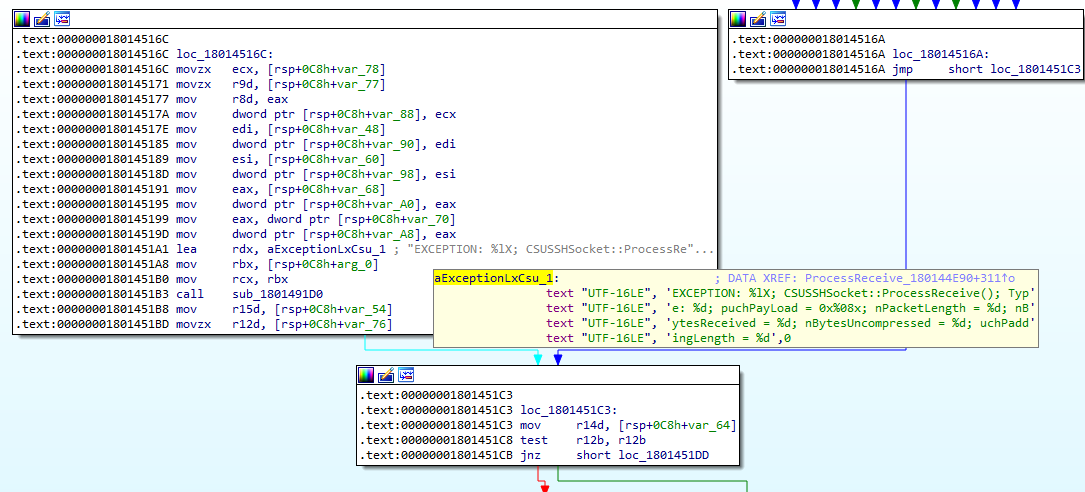The image size is (1085, 492).
Task: Click pencil edit icon on loc_18014516A block
Action: tap(761, 19)
